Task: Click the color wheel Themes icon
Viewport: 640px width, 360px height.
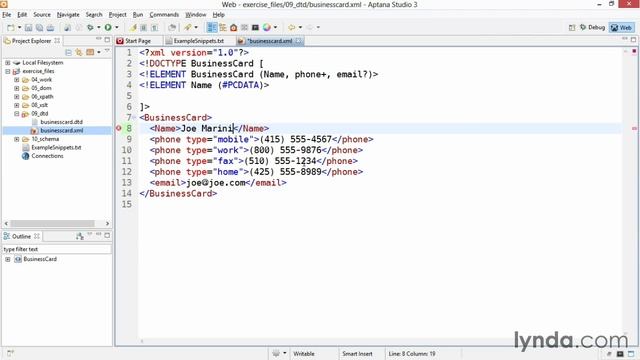Action: tap(267, 27)
